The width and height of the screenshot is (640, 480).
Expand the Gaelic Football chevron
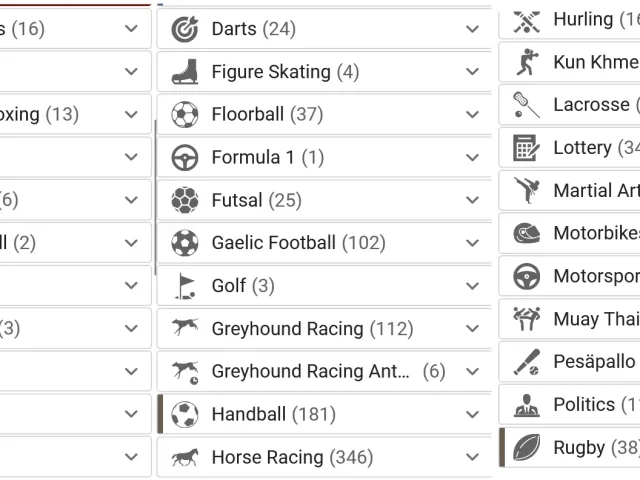pyautogui.click(x=472, y=243)
